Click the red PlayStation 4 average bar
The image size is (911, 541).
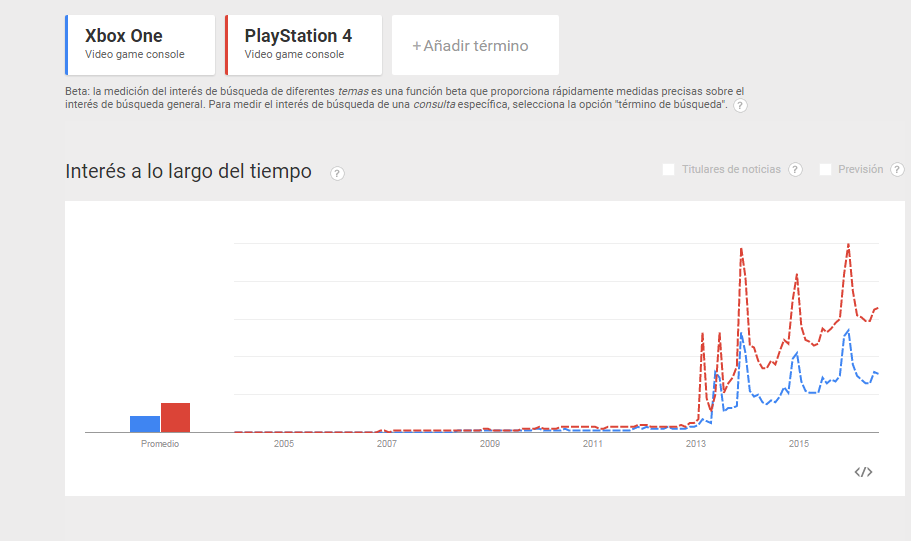click(x=175, y=417)
